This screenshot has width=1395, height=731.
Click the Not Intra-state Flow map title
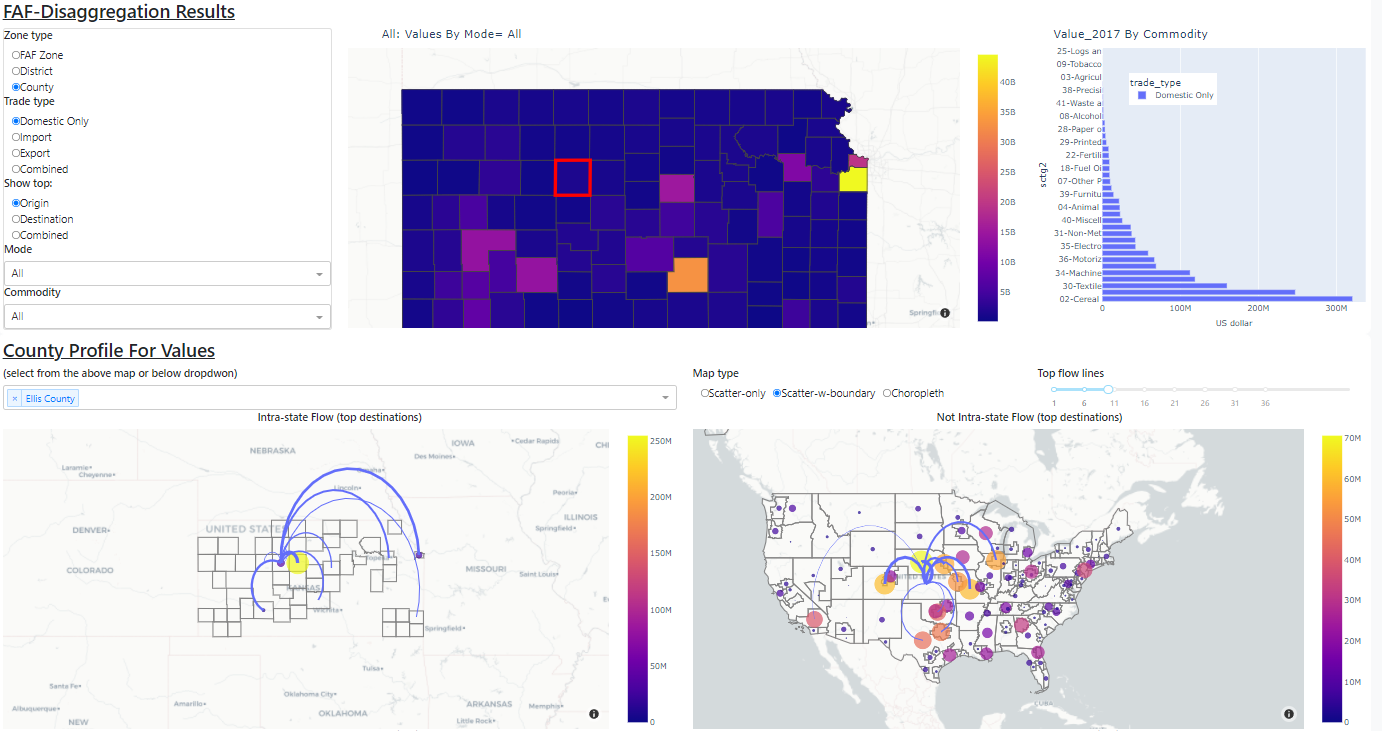click(x=1029, y=417)
